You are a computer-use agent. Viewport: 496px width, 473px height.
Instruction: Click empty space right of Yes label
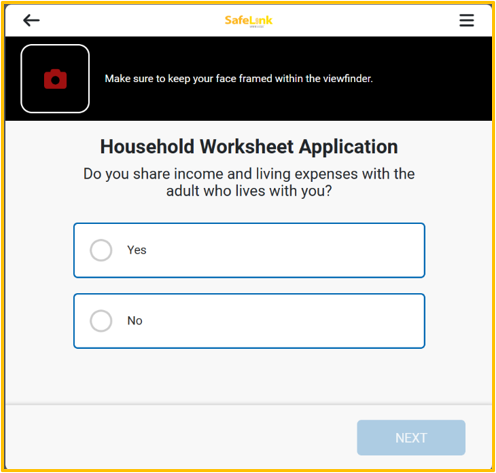pyautogui.click(x=283, y=250)
